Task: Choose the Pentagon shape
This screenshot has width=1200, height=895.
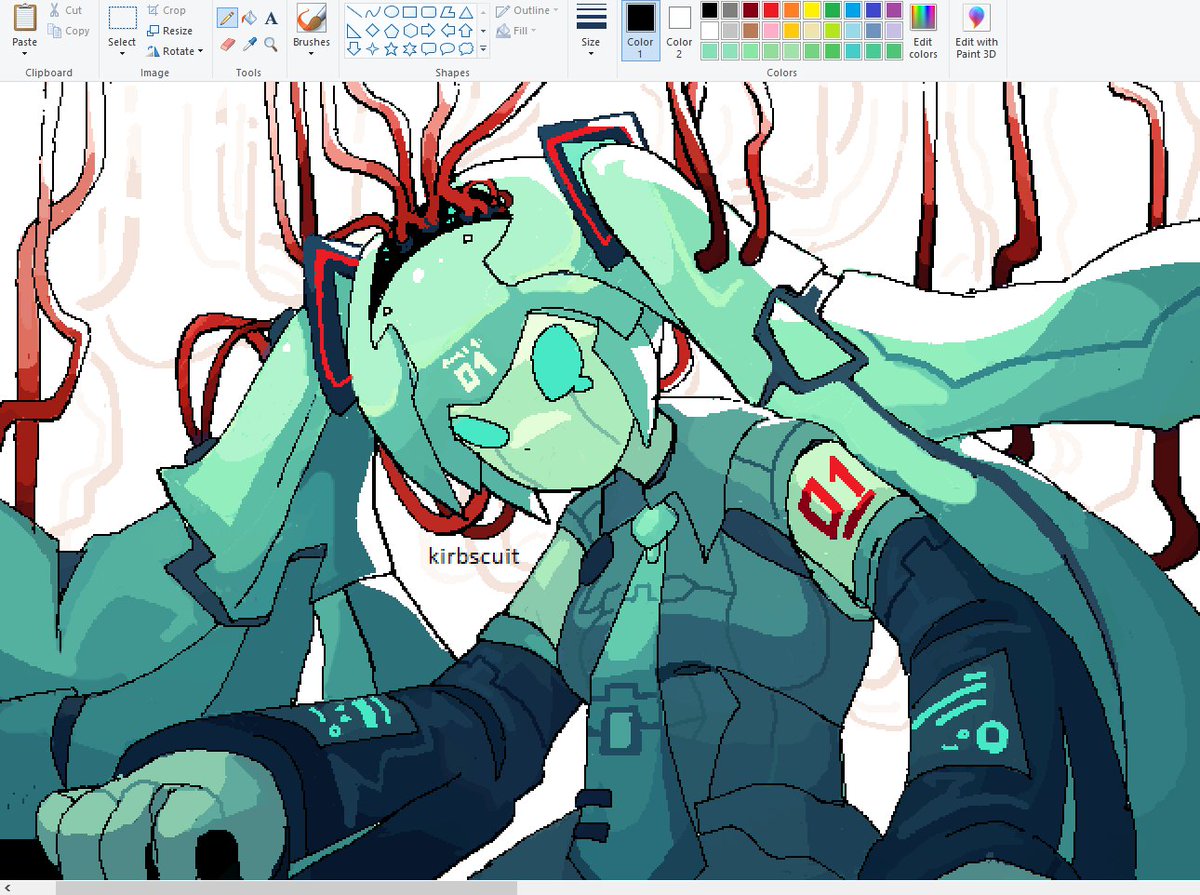Action: (391, 30)
